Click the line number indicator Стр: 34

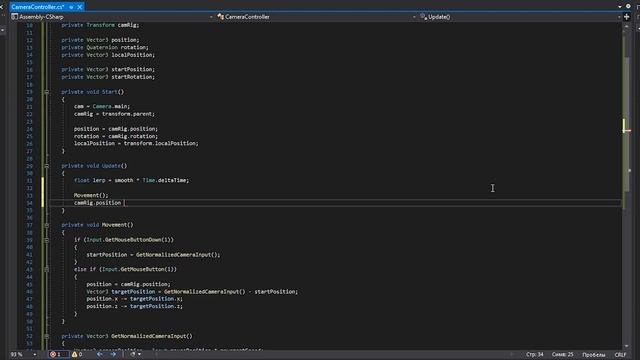click(x=535, y=355)
